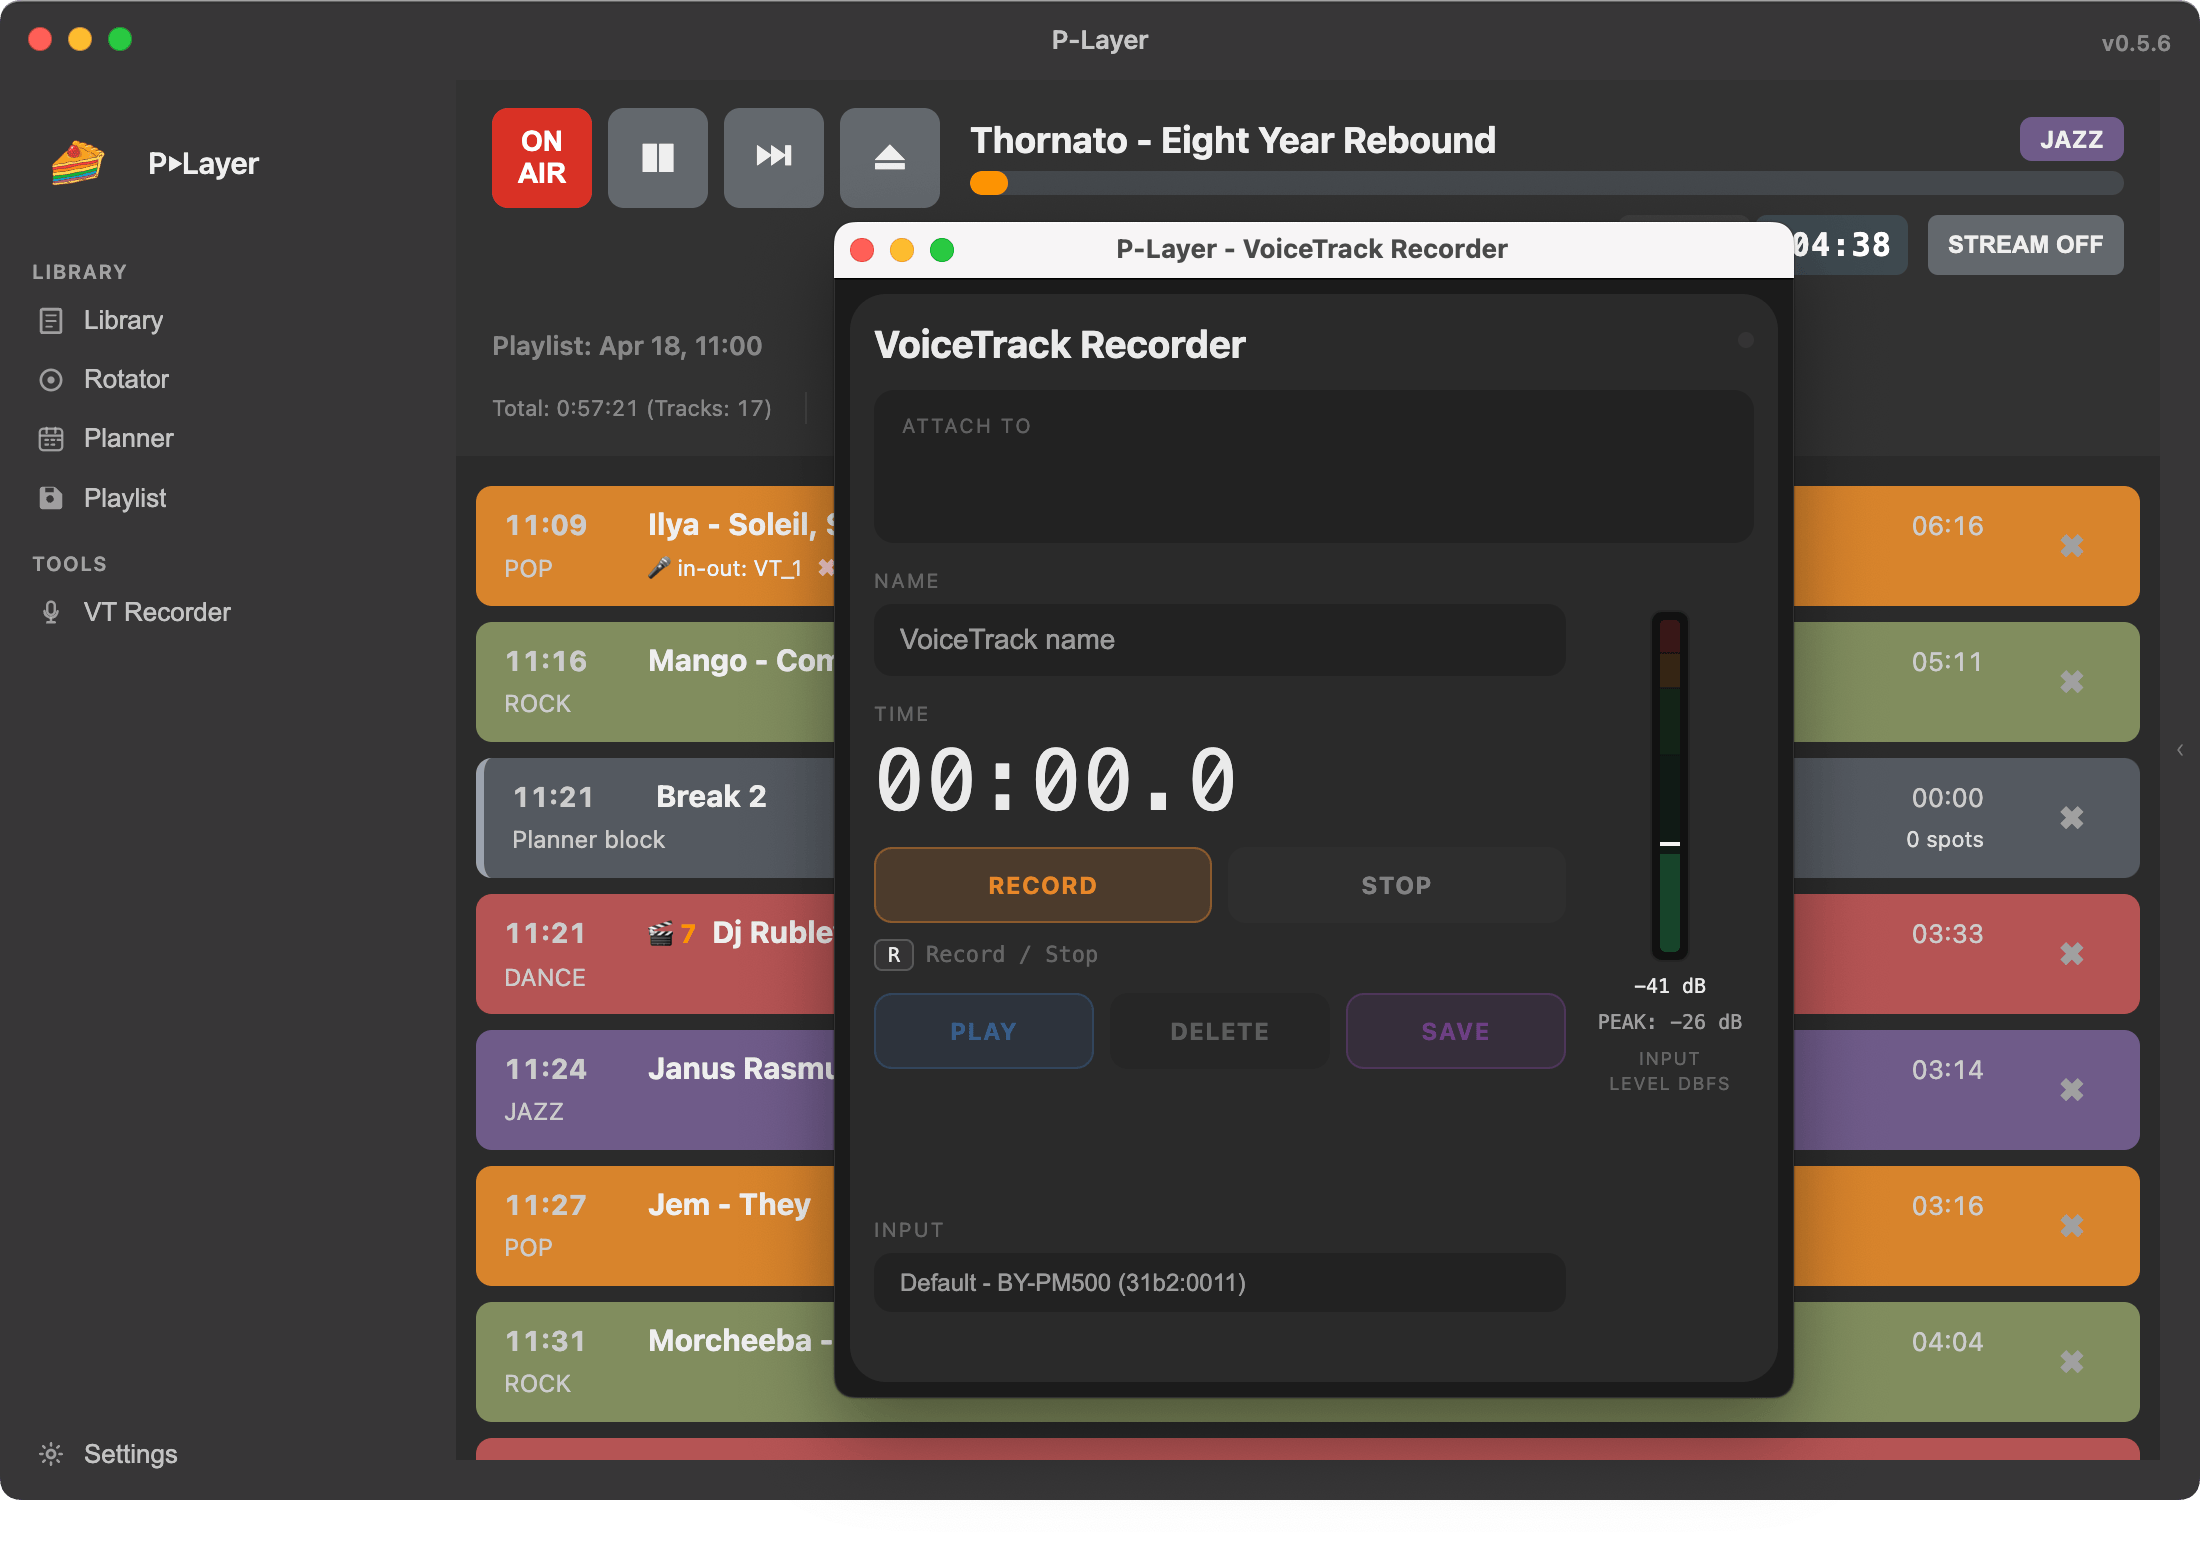
Task: Click the 00:00.0 recording timer
Action: pyautogui.click(x=1056, y=780)
